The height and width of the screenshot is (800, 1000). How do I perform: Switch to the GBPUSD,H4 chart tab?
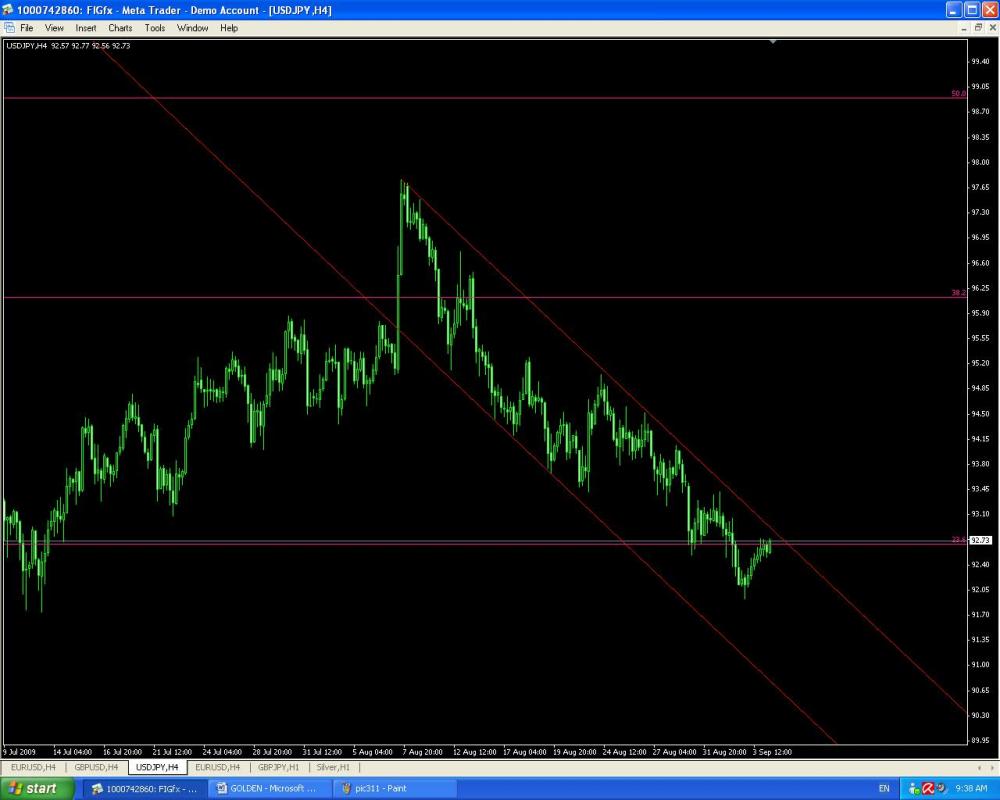click(96, 767)
